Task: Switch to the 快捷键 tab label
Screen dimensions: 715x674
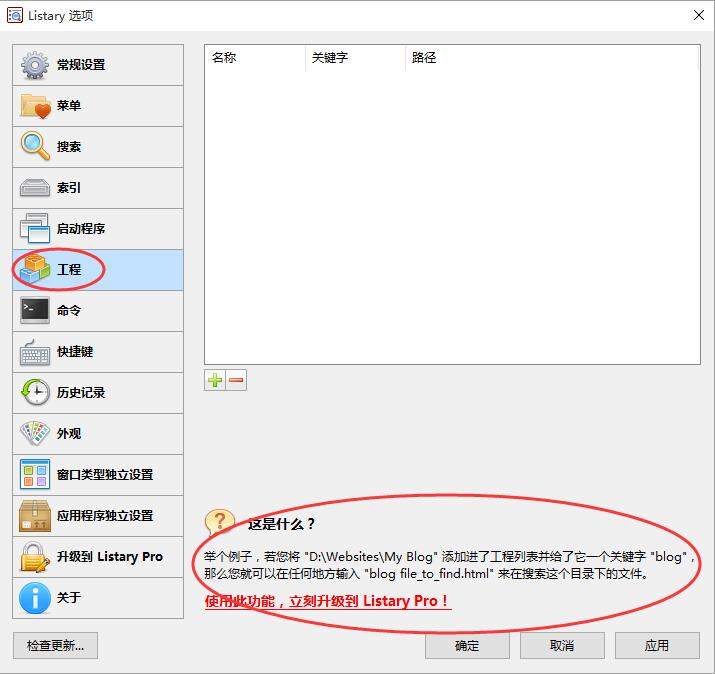Action: tap(75, 352)
